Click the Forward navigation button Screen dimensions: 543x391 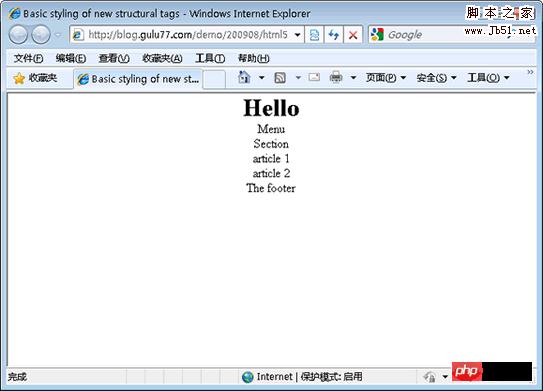tap(41, 35)
